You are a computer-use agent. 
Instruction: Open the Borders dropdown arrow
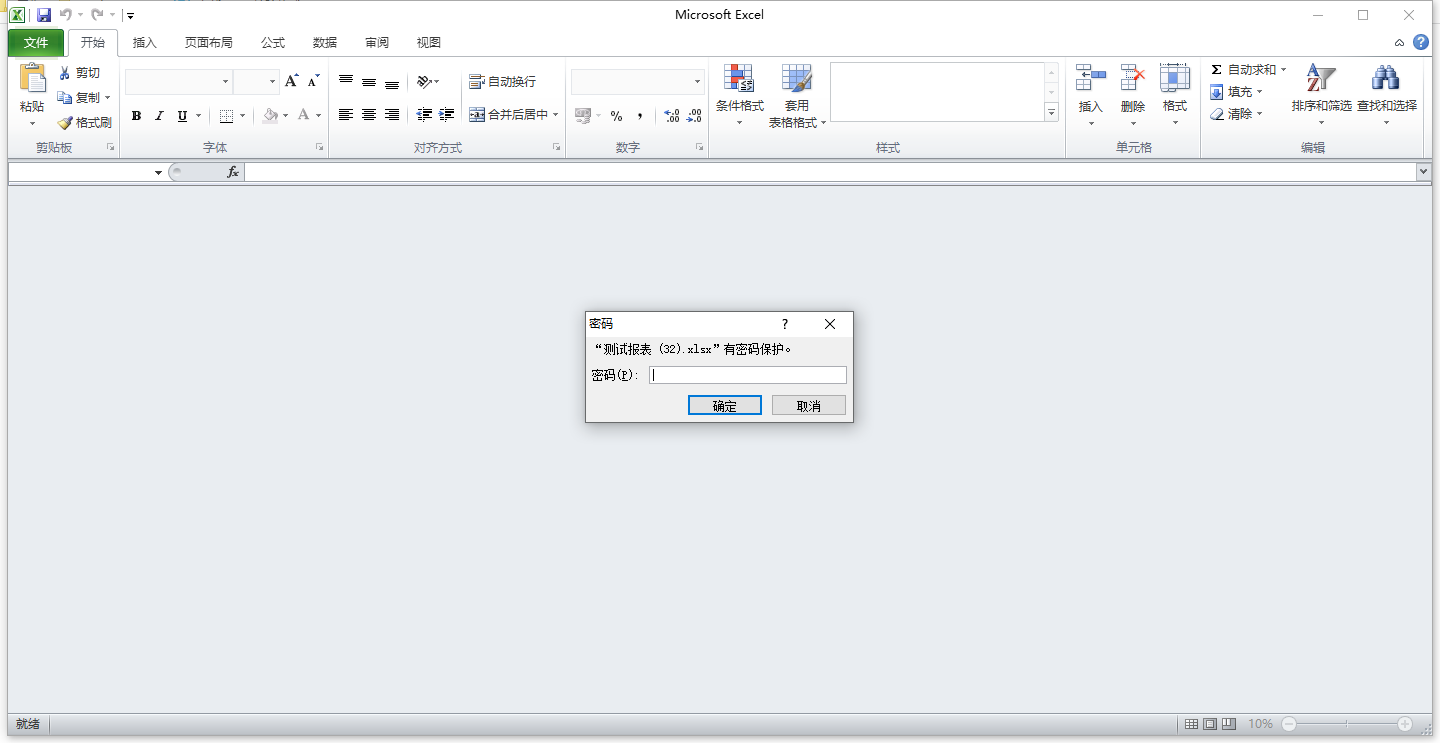(x=241, y=116)
